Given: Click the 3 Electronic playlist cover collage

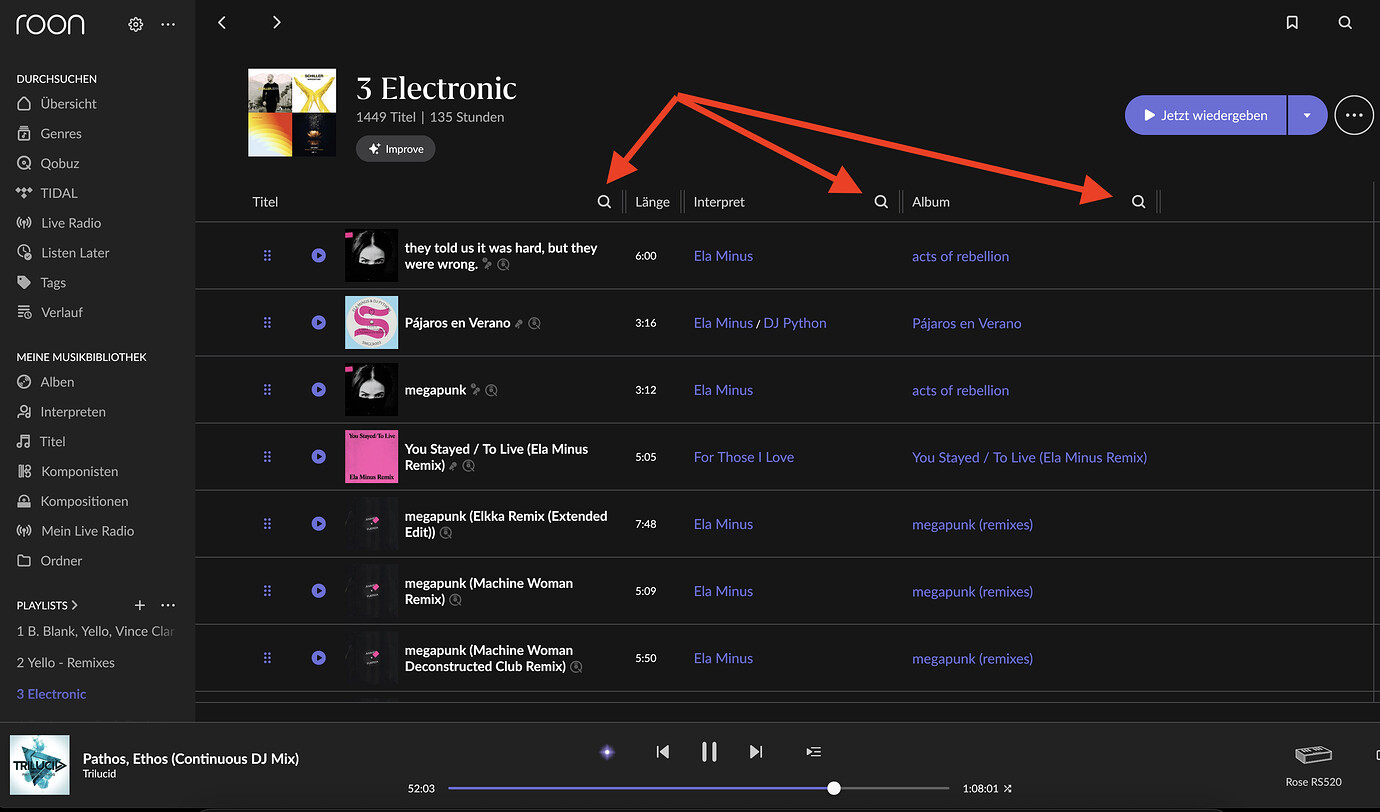Looking at the screenshot, I should tap(292, 113).
